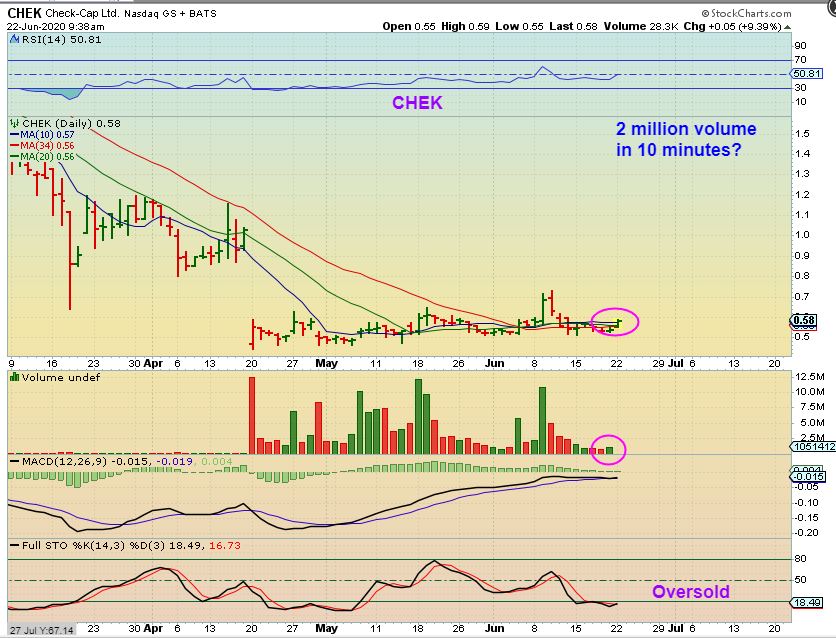Click the 'High 0.59' header value
The height and width of the screenshot is (638, 836).
point(465,27)
